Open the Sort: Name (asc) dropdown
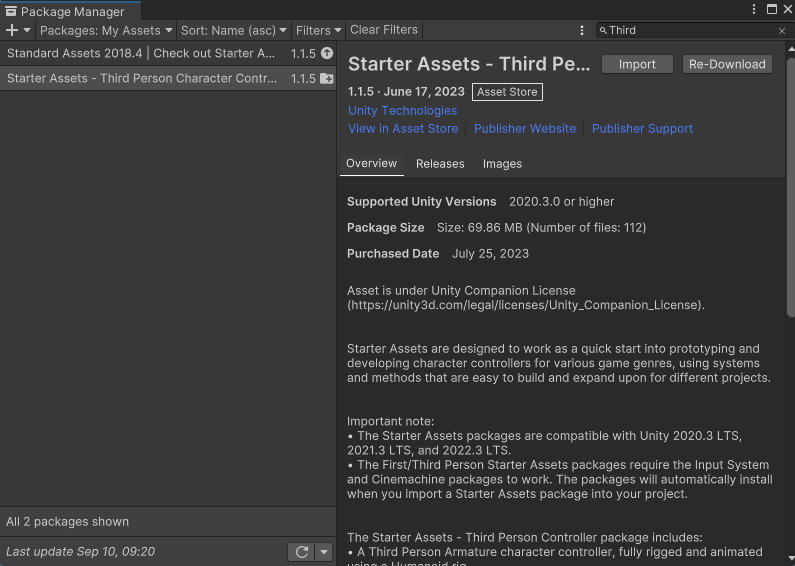This screenshot has width=795, height=566. point(234,30)
